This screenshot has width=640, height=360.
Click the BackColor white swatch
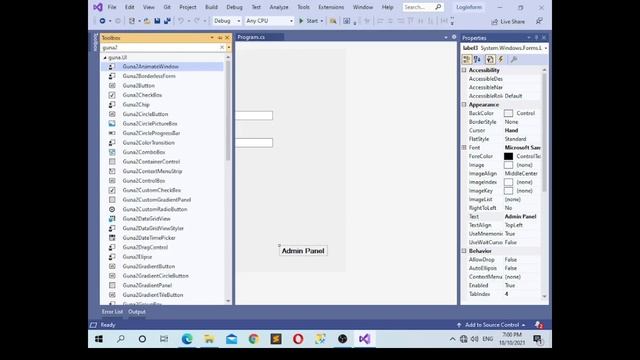click(x=508, y=113)
